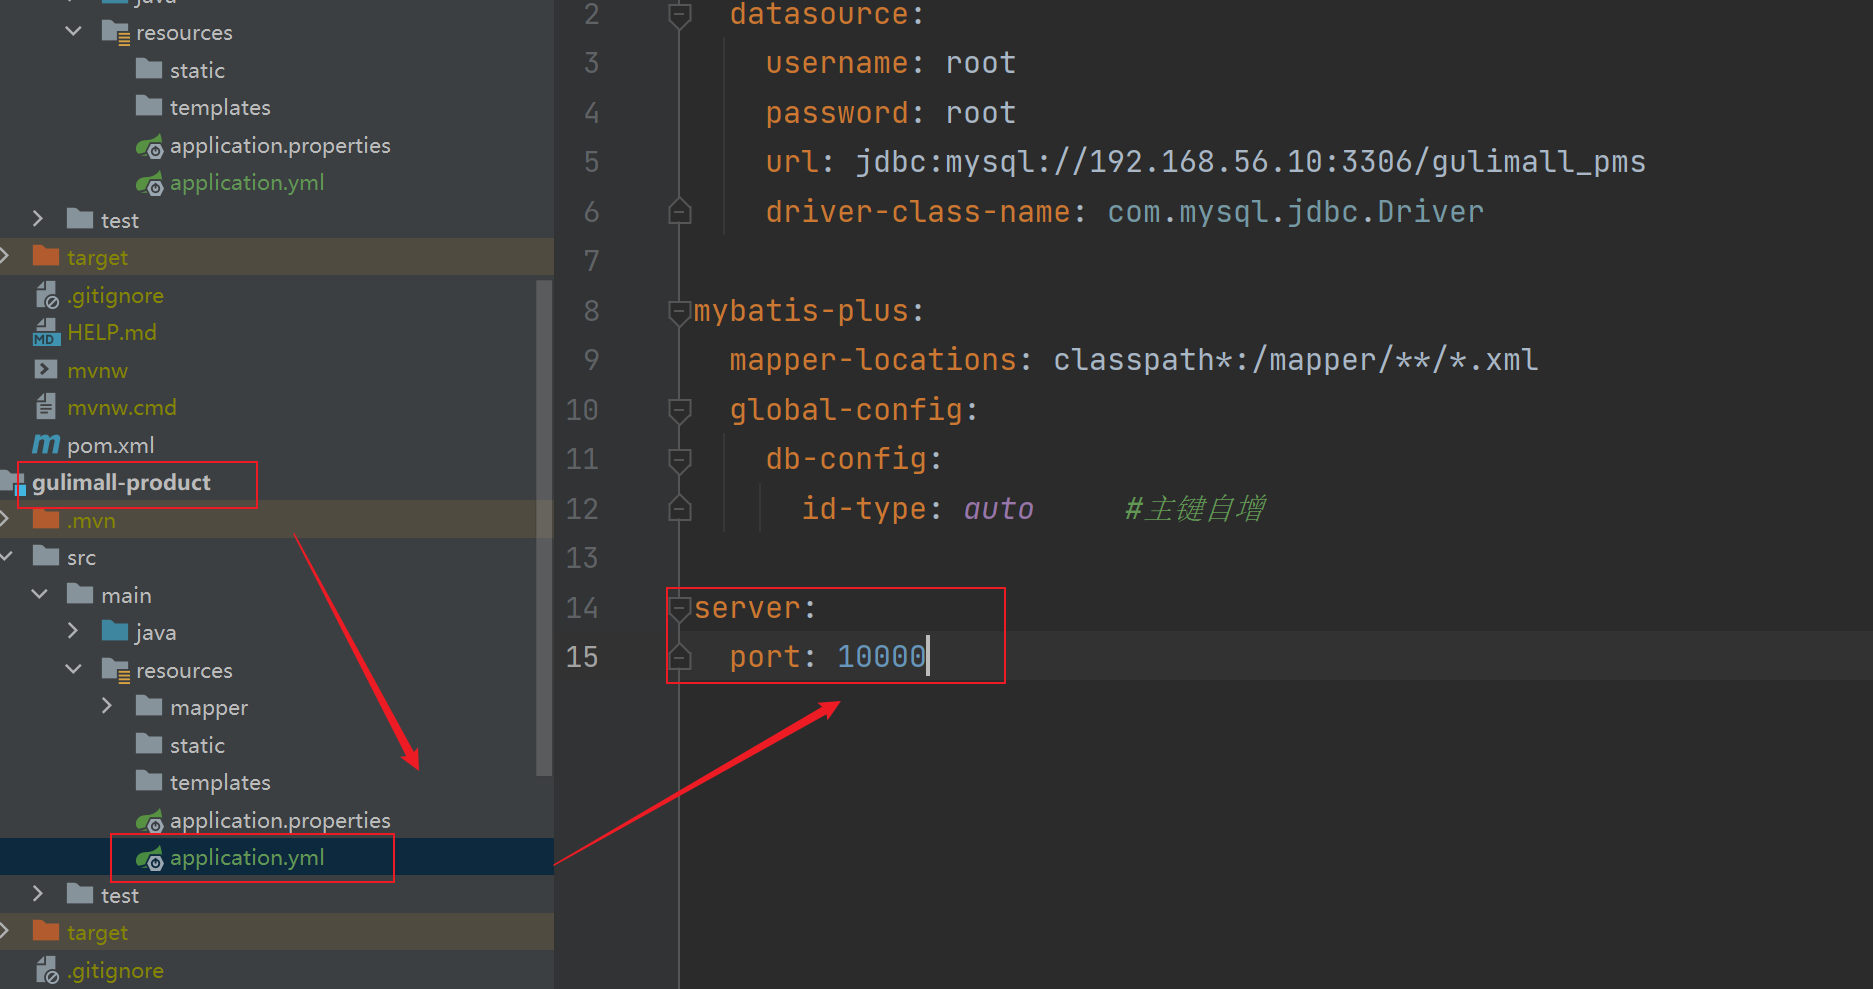Click the application.properties icon below mapper's templates folder
This screenshot has height=989, width=1873.
150,821
